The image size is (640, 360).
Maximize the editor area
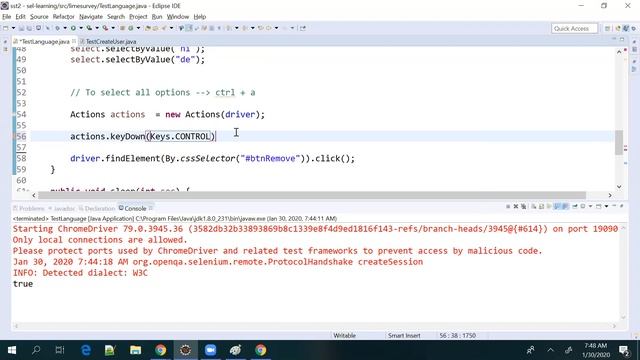click(x=622, y=39)
